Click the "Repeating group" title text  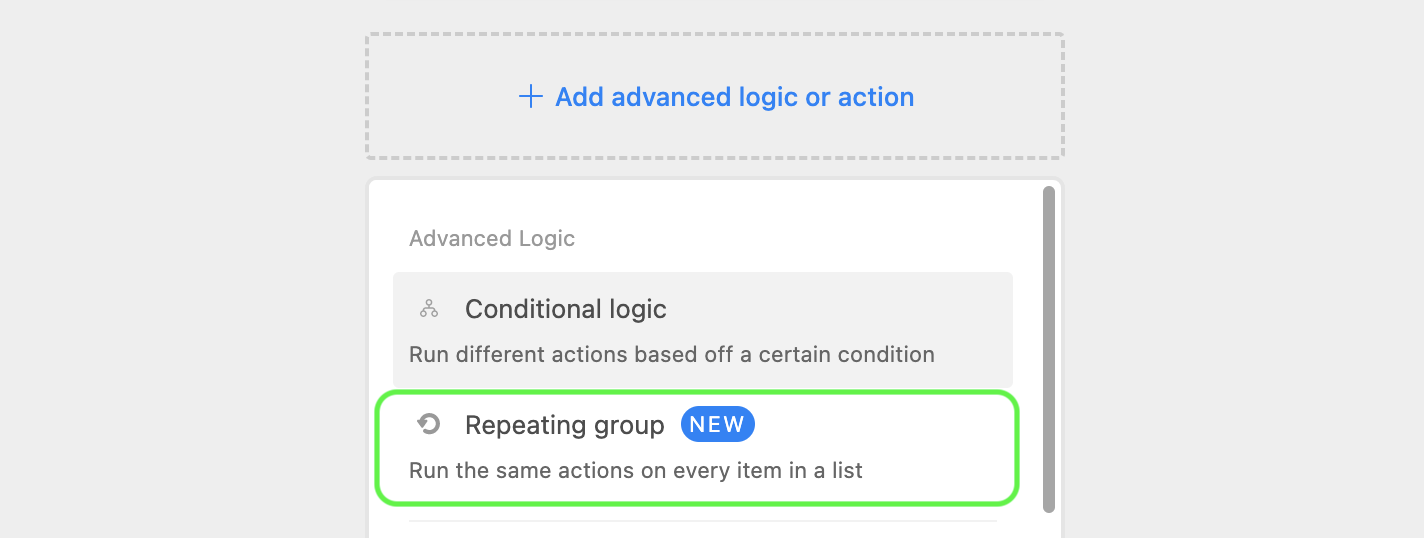click(565, 425)
